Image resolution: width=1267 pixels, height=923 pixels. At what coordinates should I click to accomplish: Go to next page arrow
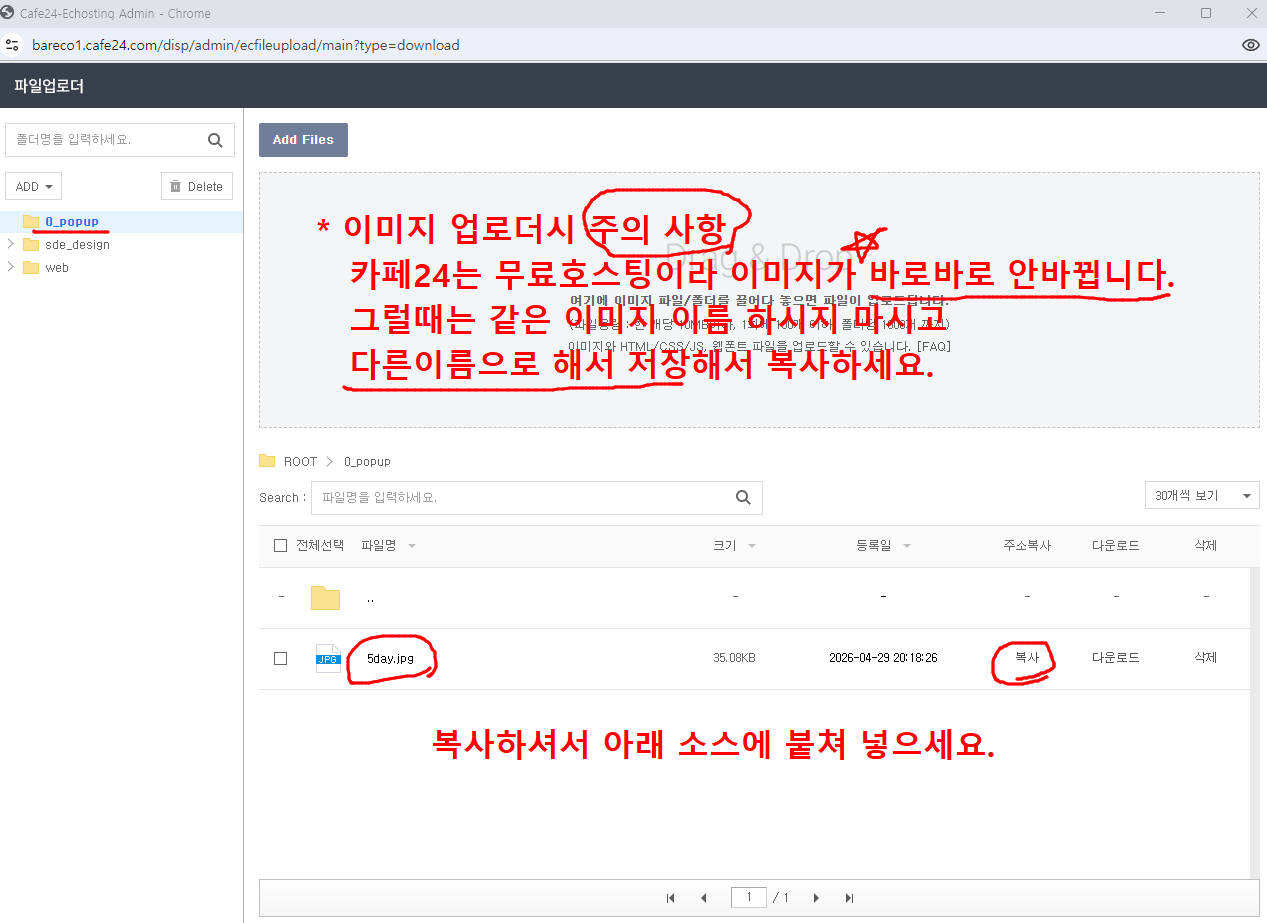point(817,898)
